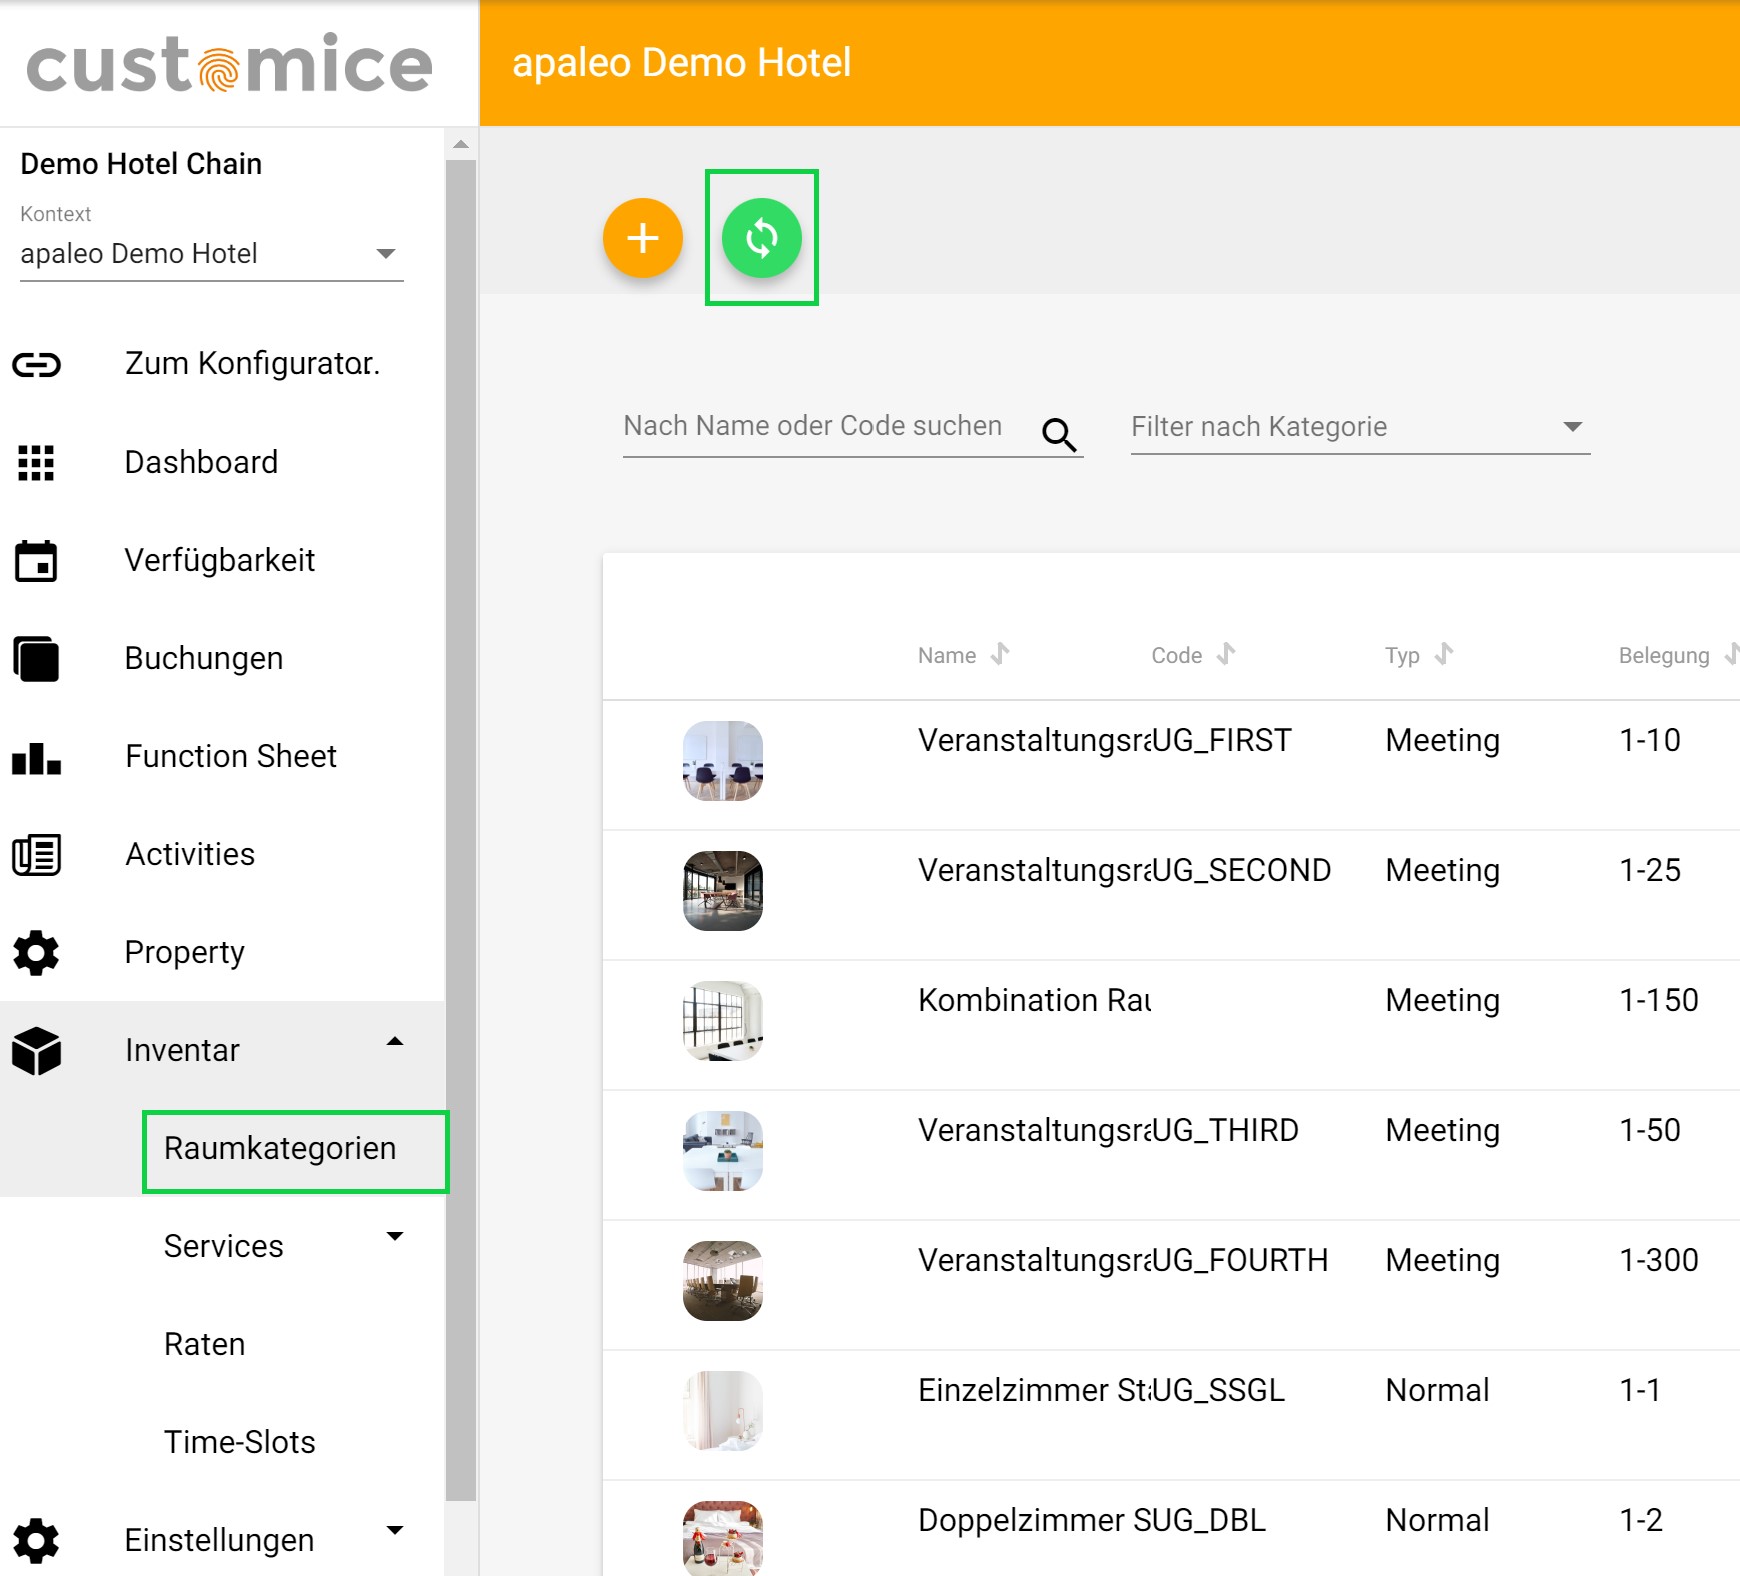Click the UG_FOURTH code cell
This screenshot has height=1576, width=1740.
pos(1240,1261)
